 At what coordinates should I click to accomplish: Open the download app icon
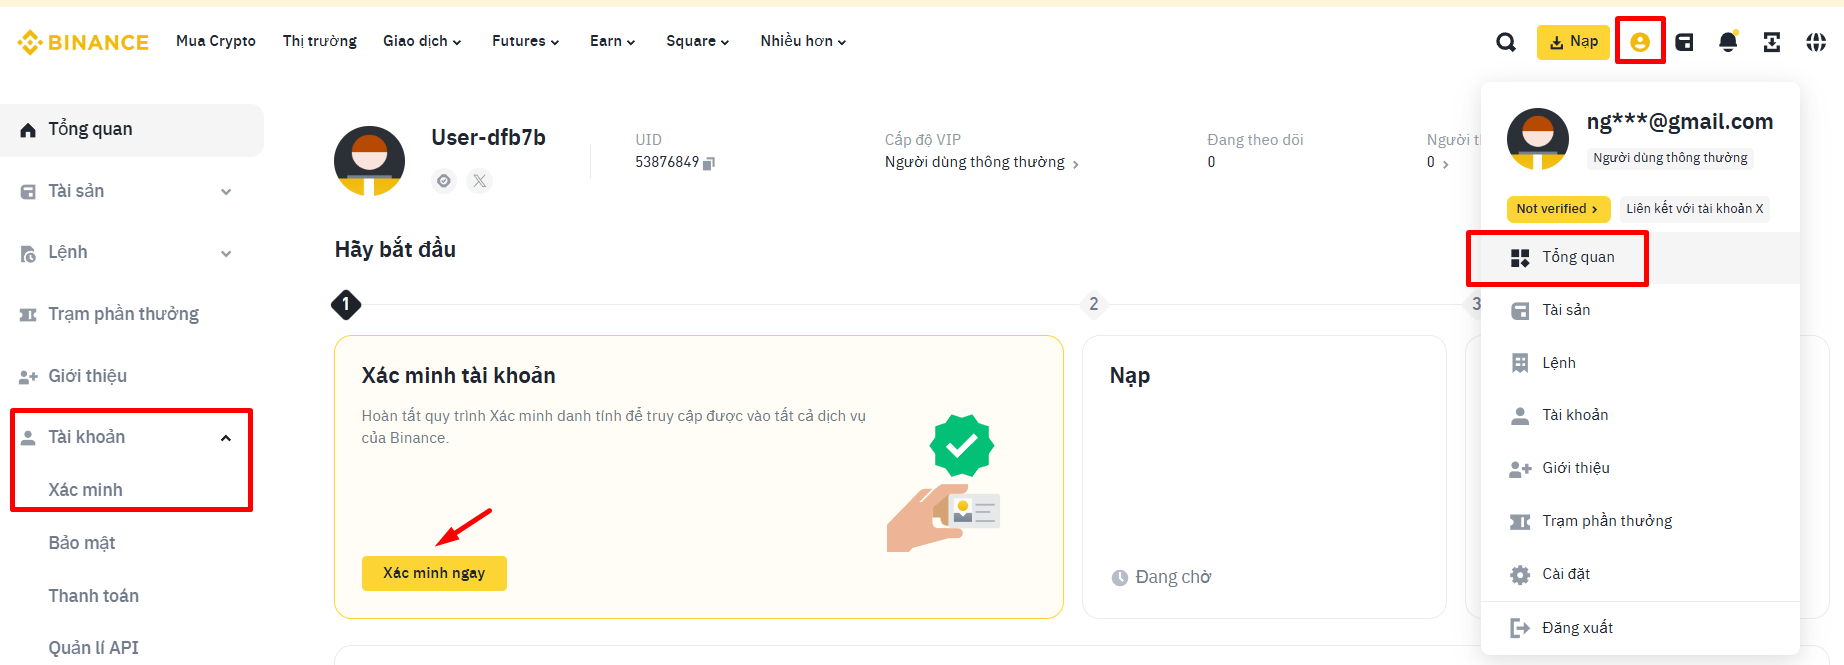(1772, 42)
